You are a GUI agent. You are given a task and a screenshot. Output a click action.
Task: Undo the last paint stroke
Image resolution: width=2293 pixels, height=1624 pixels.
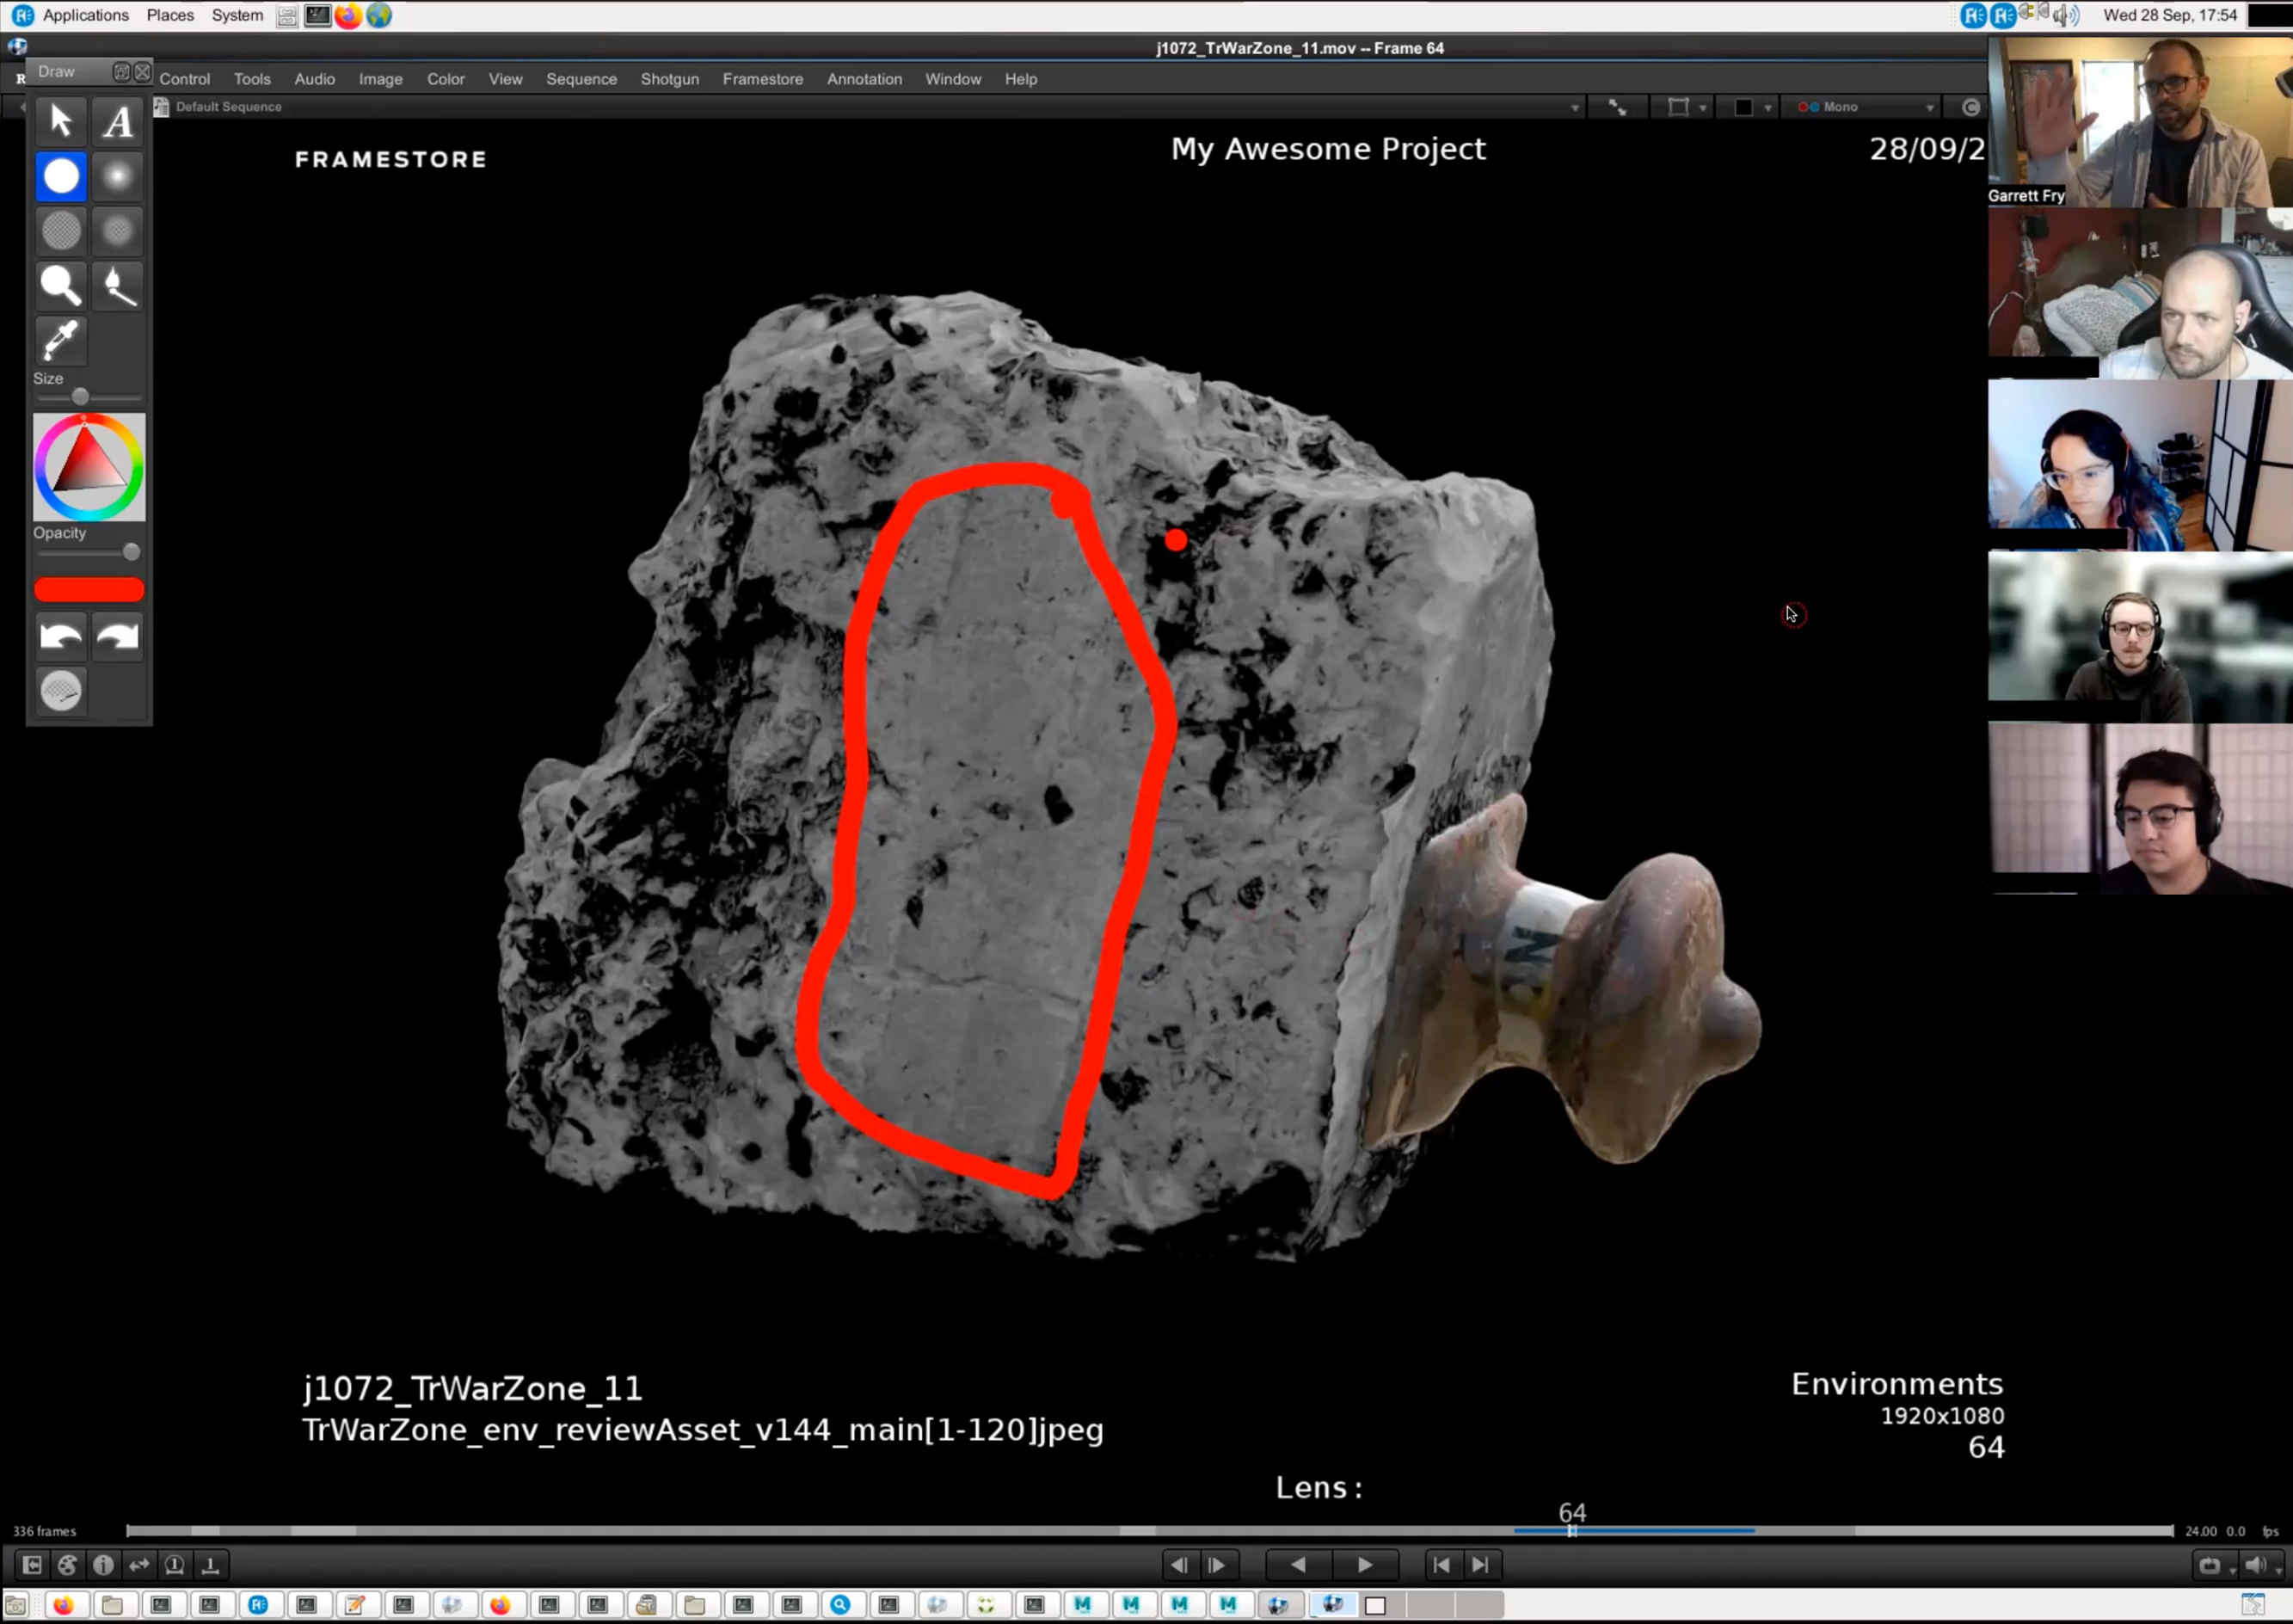tap(61, 636)
